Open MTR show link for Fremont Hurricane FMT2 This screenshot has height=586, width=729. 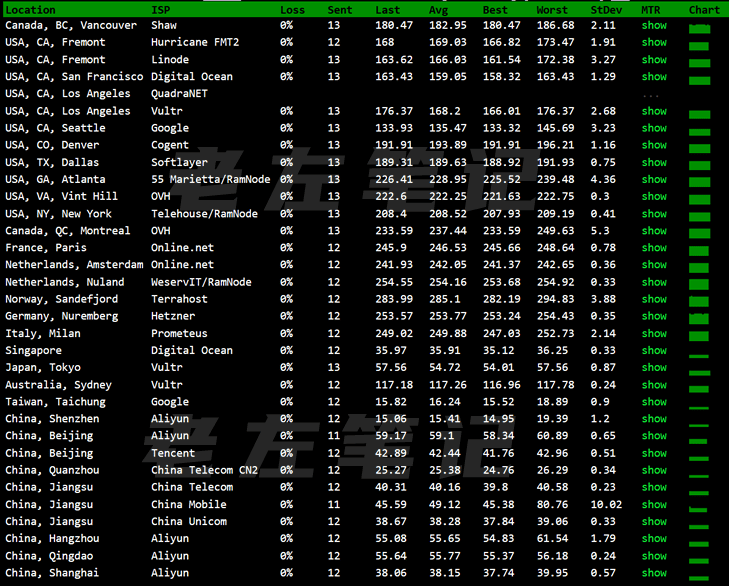point(654,42)
